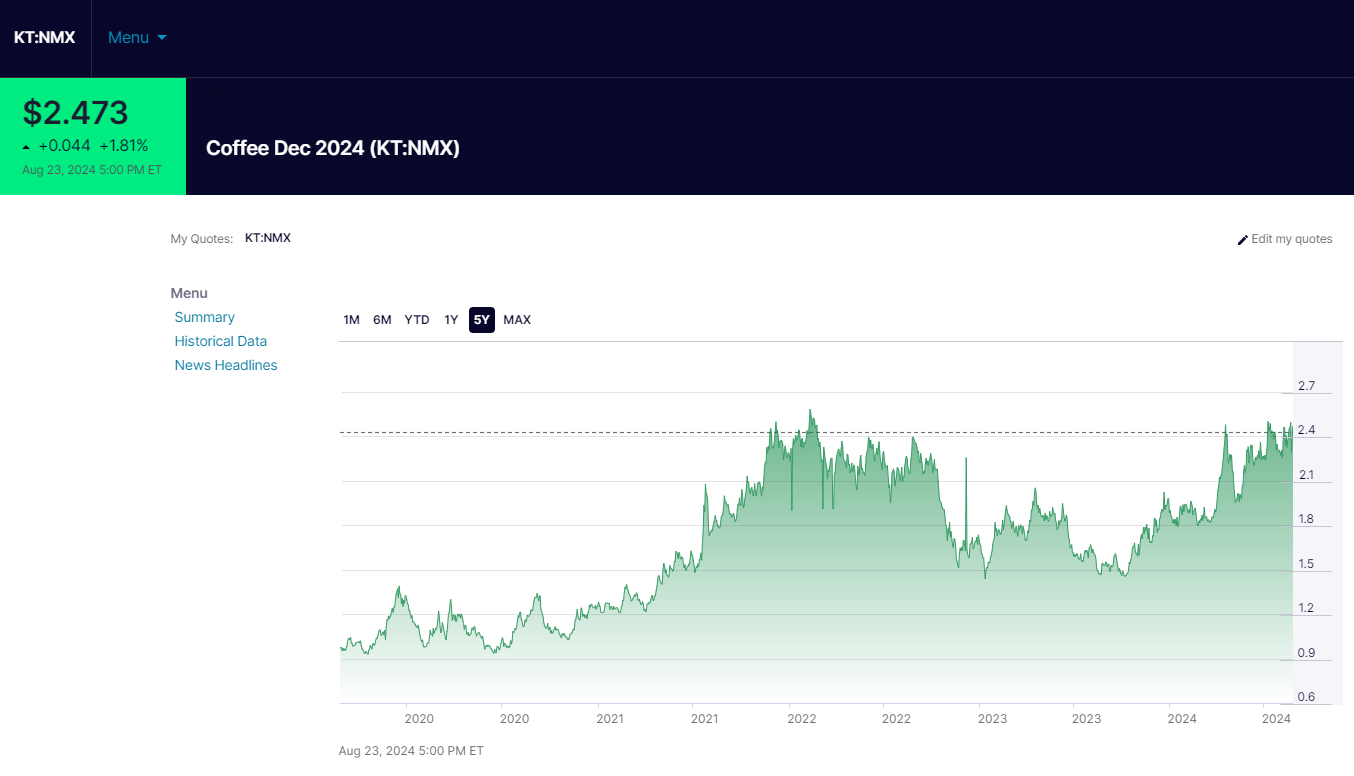Click the KT:NMX logo in the header
Image resolution: width=1354 pixels, height=776 pixels.
44,38
